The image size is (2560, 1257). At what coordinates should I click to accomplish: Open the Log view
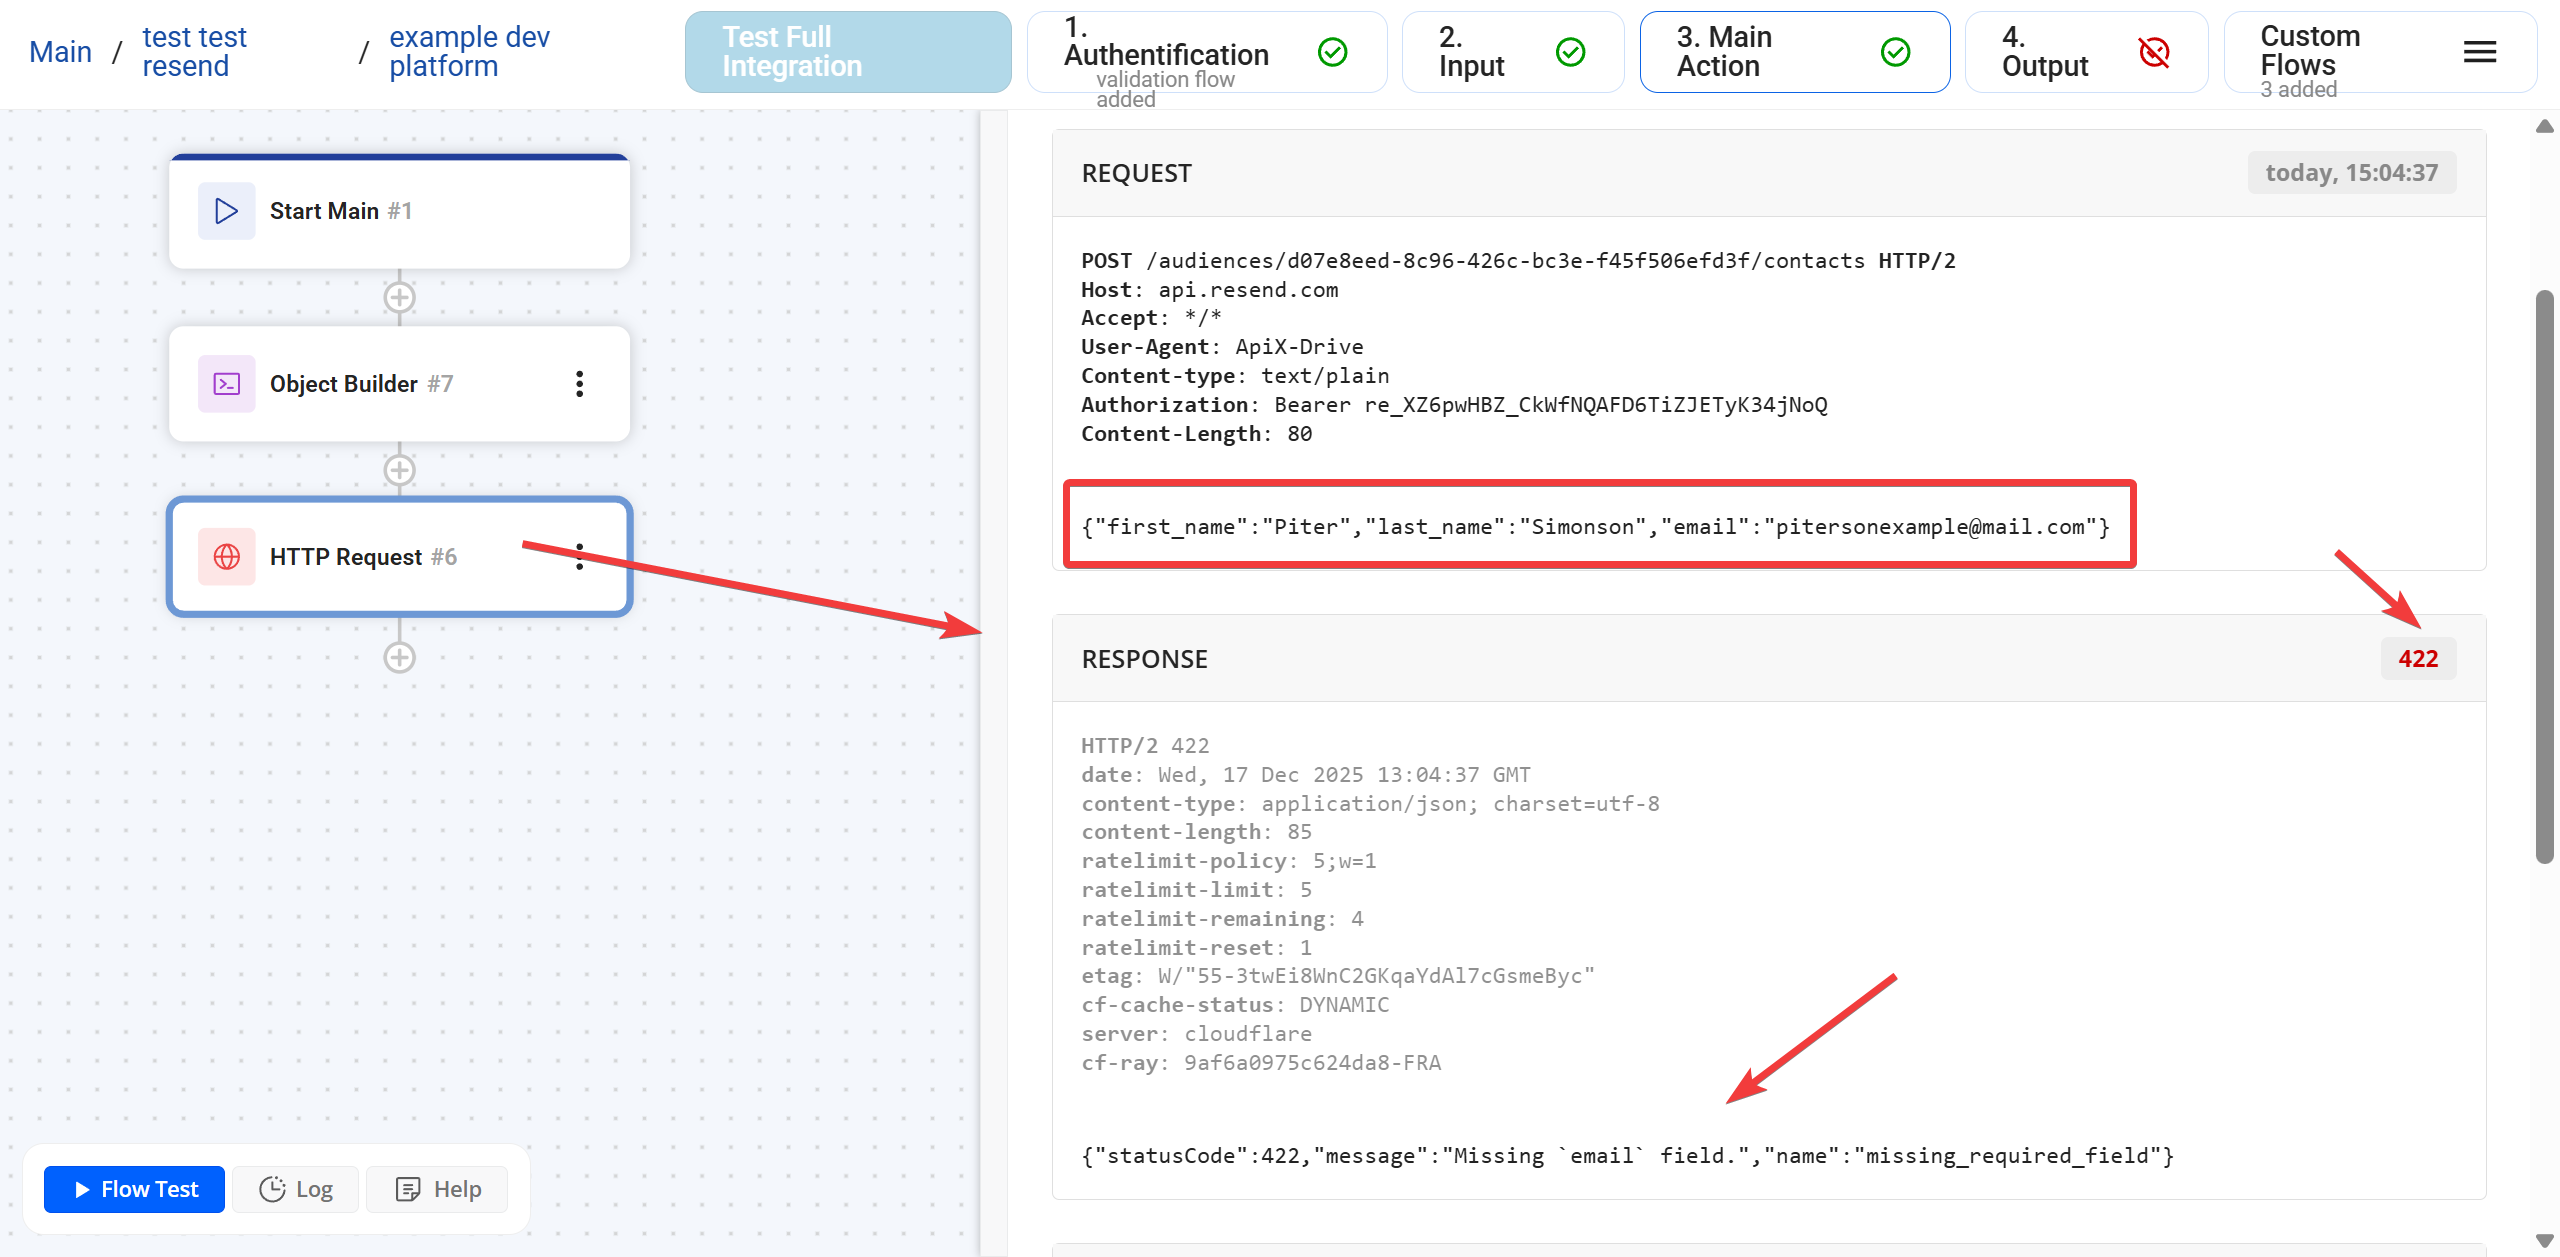295,1189
